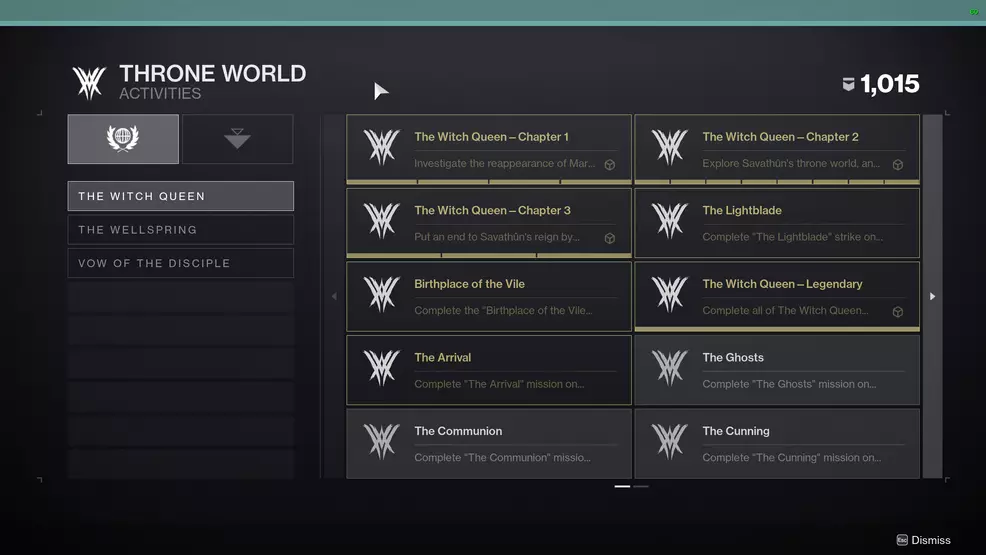Click Chapter 1 progress bar segments
The width and height of the screenshot is (986, 555).
tap(489, 182)
